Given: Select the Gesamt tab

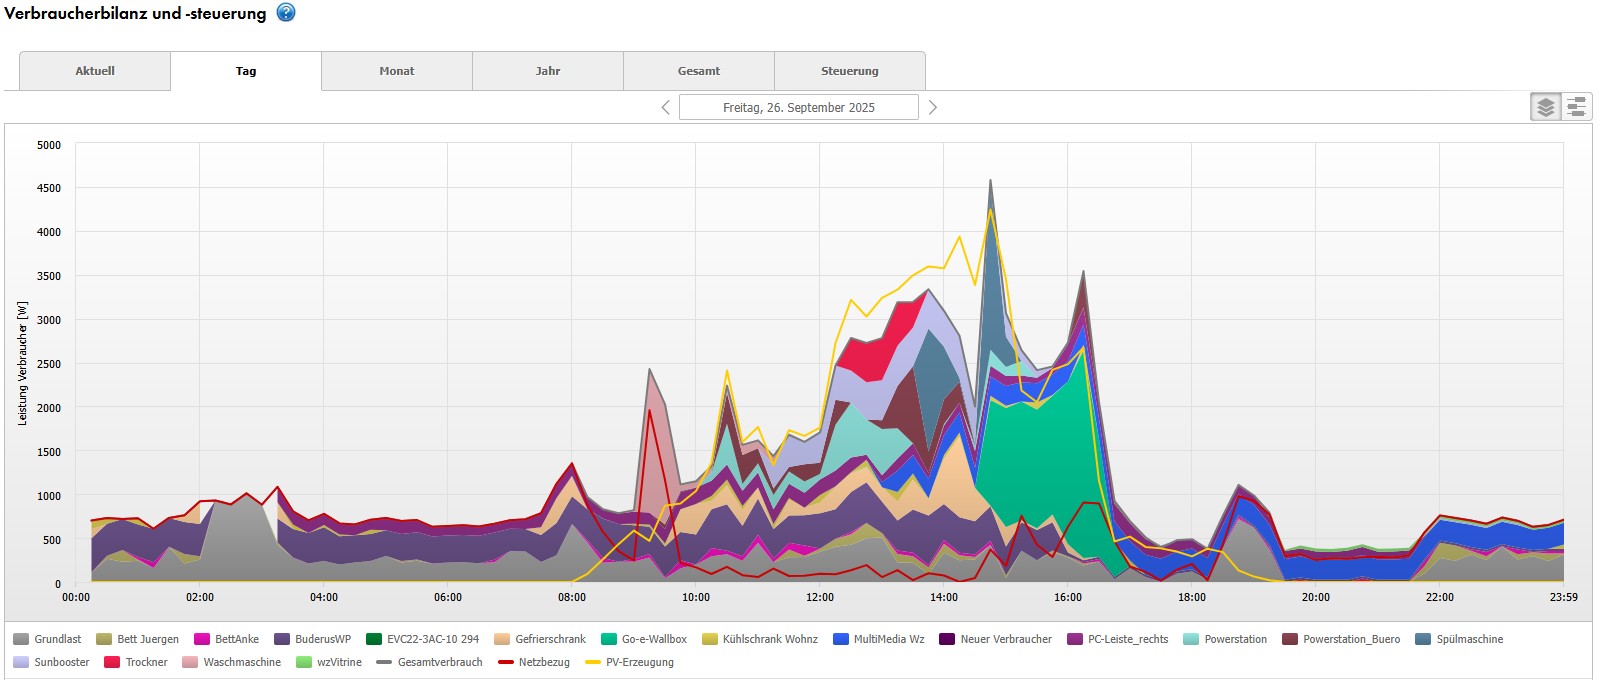Looking at the screenshot, I should (x=699, y=71).
